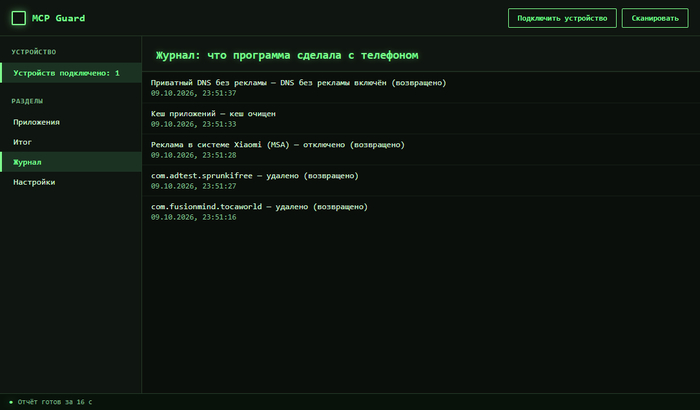The width and height of the screenshot is (700, 410).
Task: Click the РАЗДЕЛЫ sidebar header
Action: [27, 101]
